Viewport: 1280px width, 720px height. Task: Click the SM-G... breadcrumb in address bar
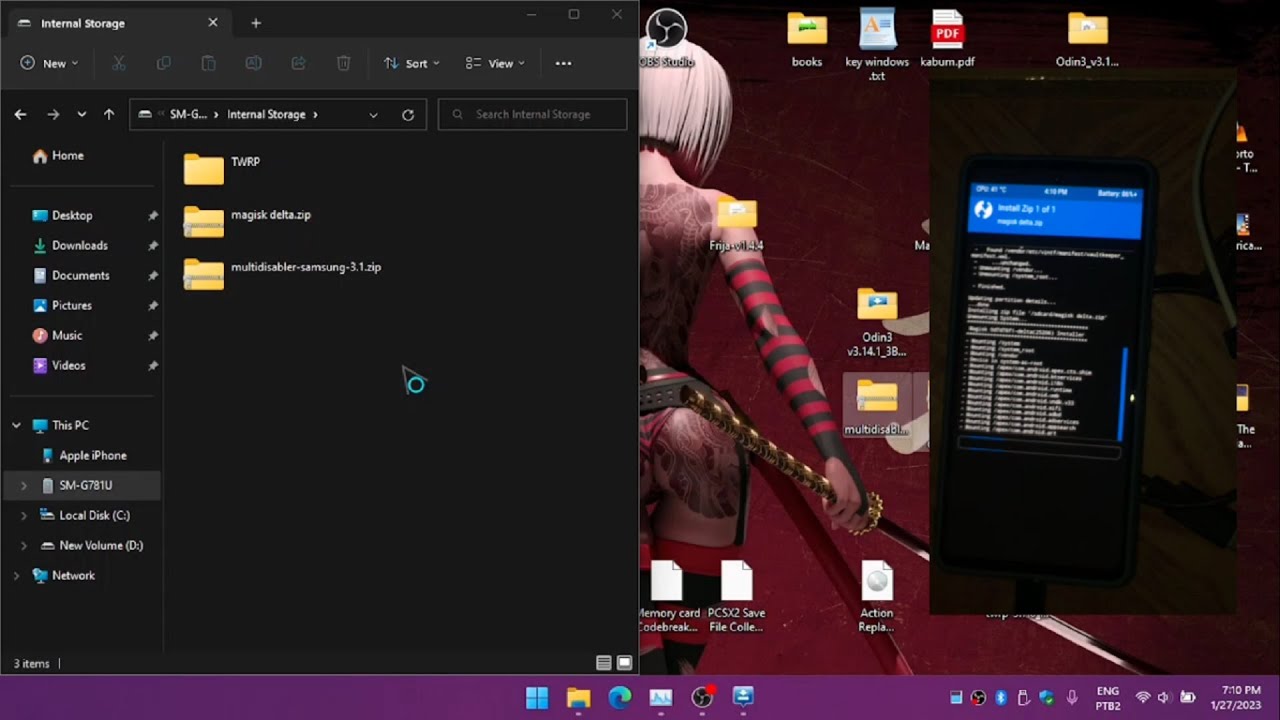[188, 115]
